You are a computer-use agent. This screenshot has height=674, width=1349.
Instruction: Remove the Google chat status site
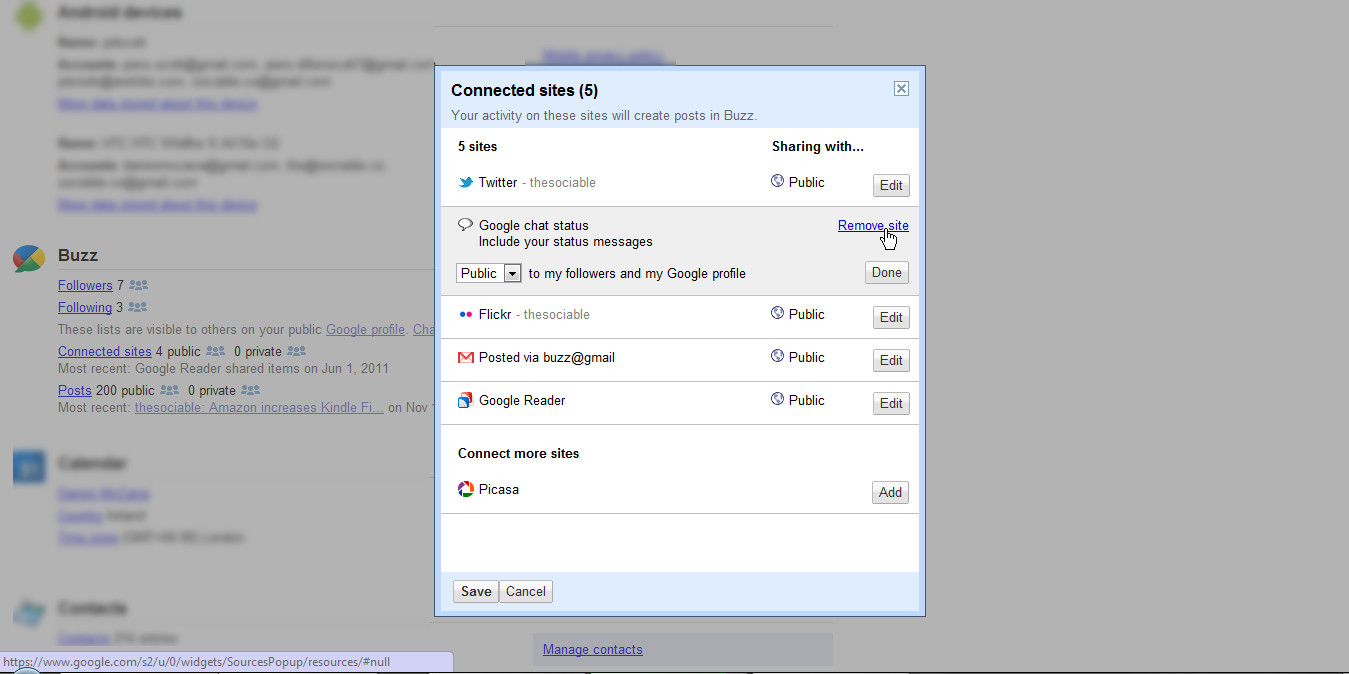pyautogui.click(x=872, y=226)
